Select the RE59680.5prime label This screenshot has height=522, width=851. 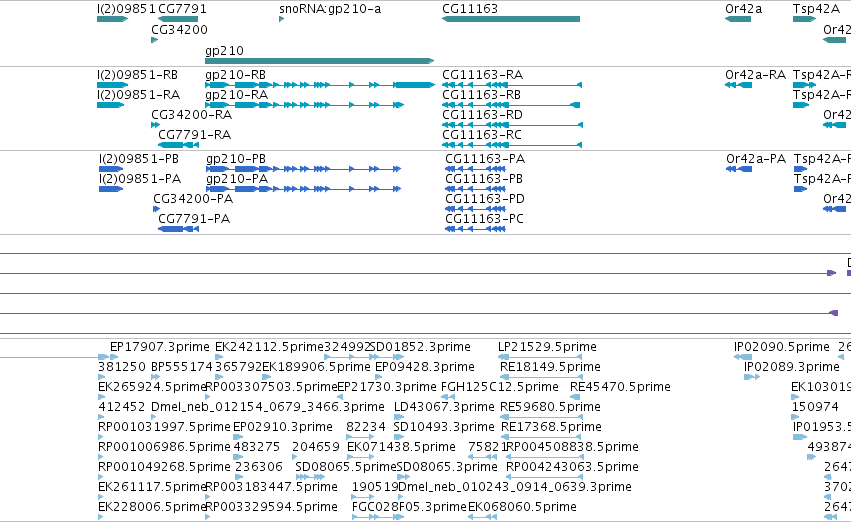[550, 407]
